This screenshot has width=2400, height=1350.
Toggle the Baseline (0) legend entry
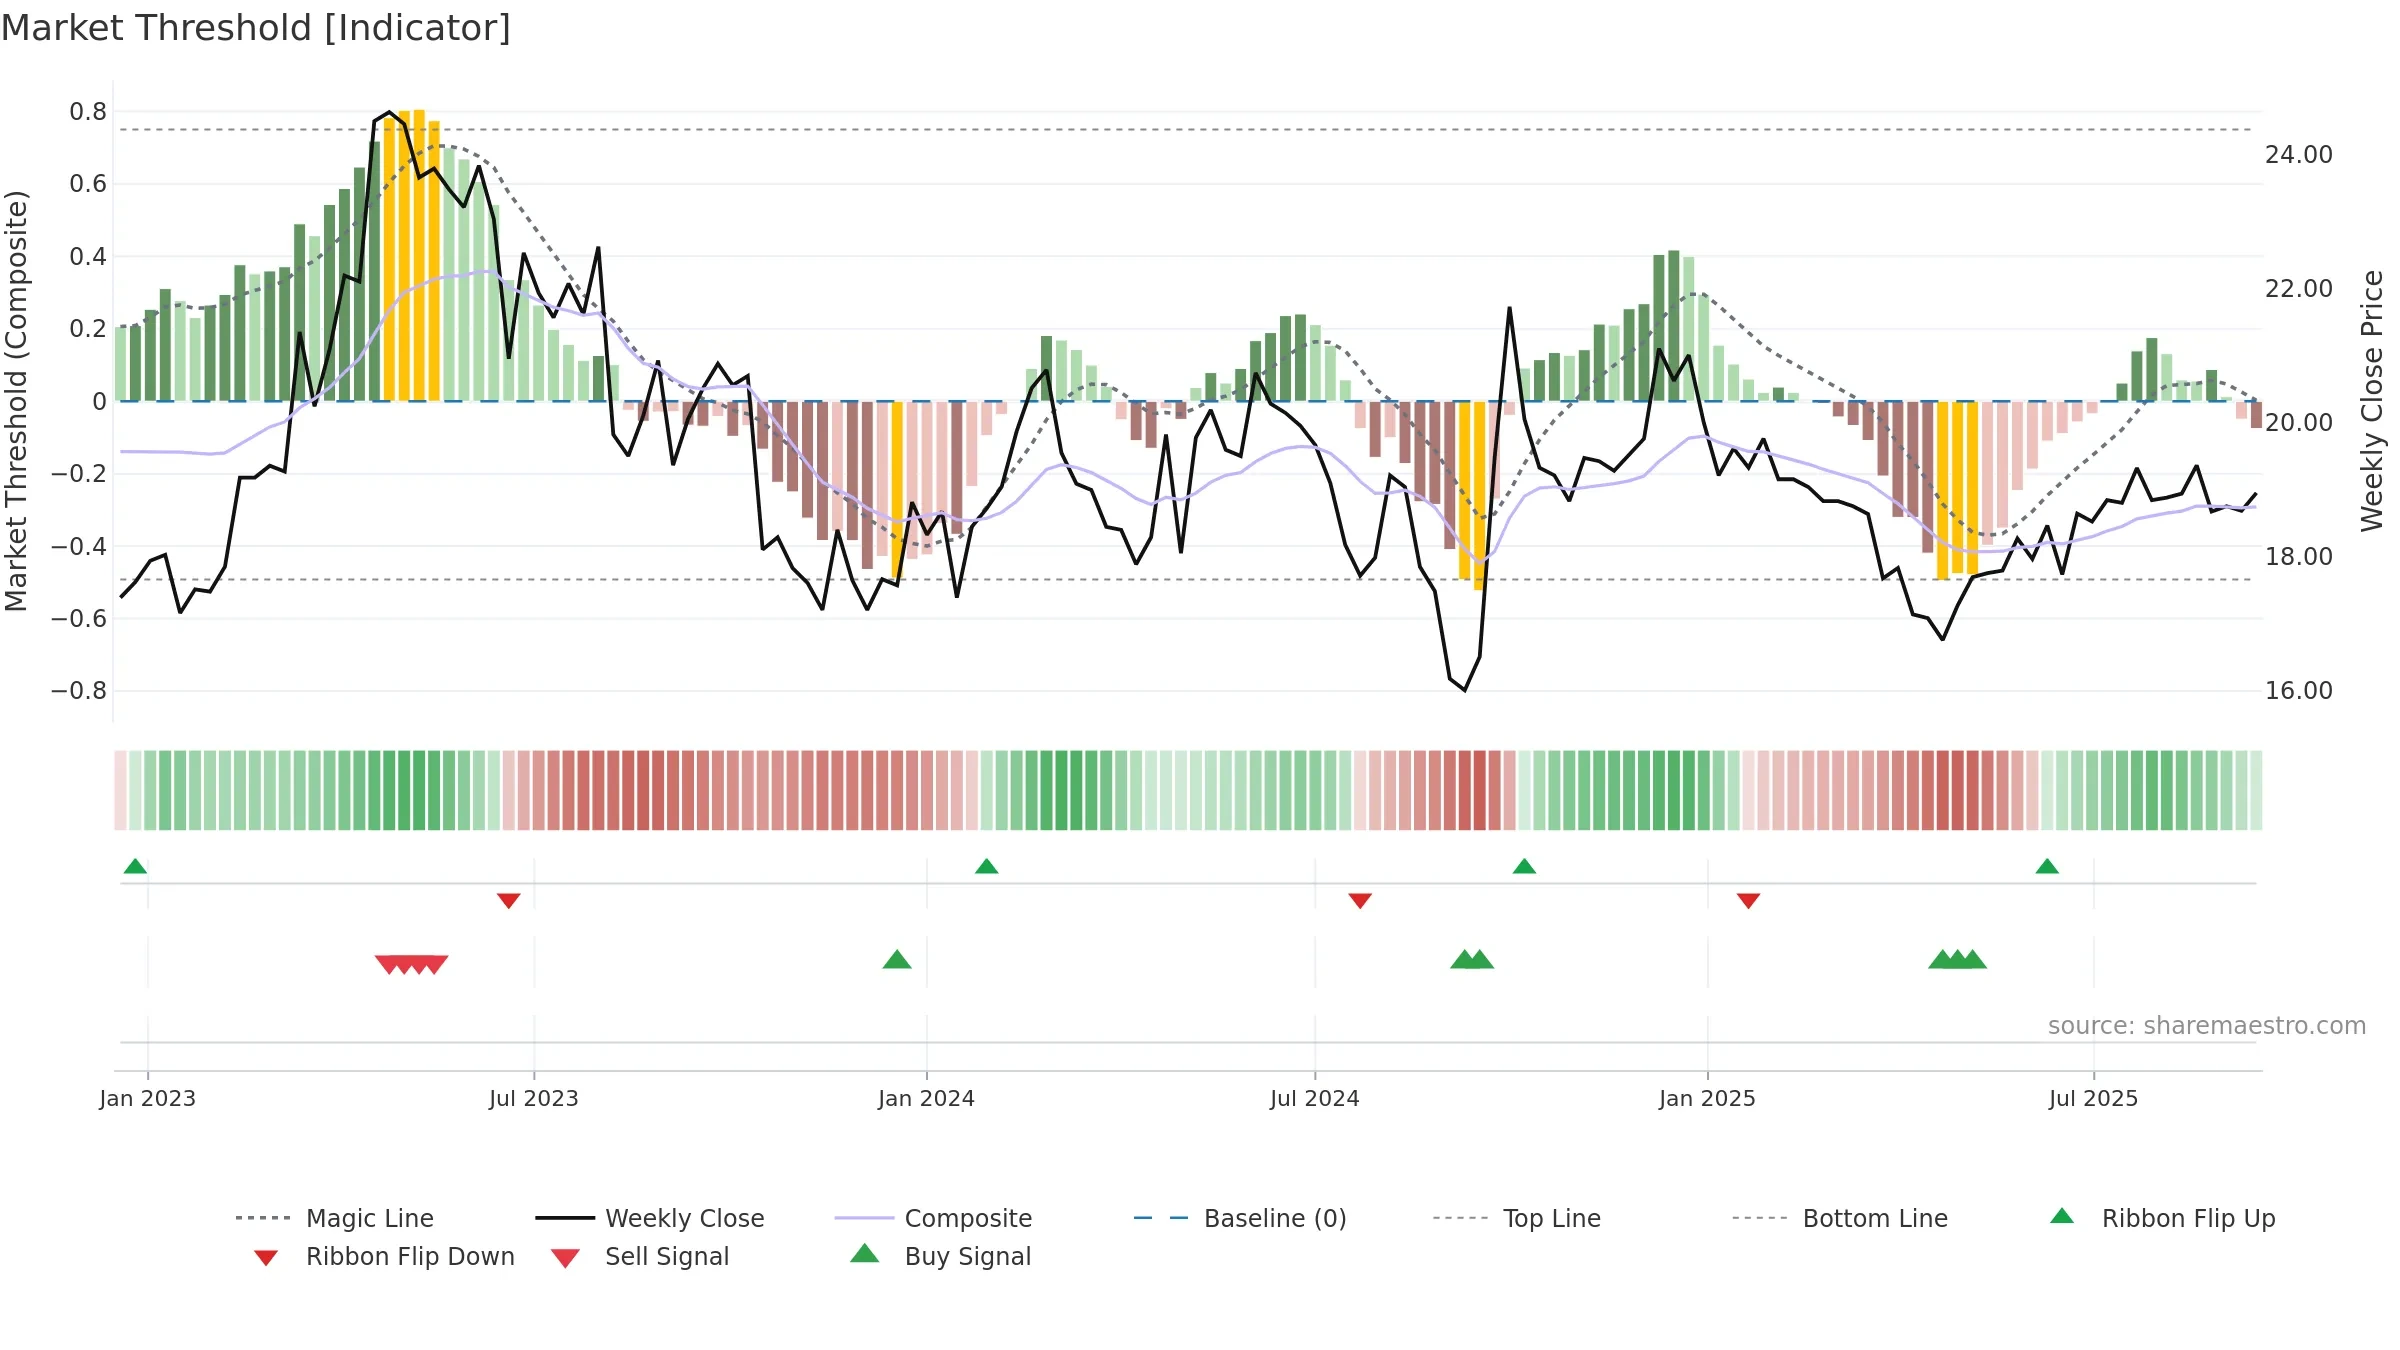pyautogui.click(x=1240, y=1218)
